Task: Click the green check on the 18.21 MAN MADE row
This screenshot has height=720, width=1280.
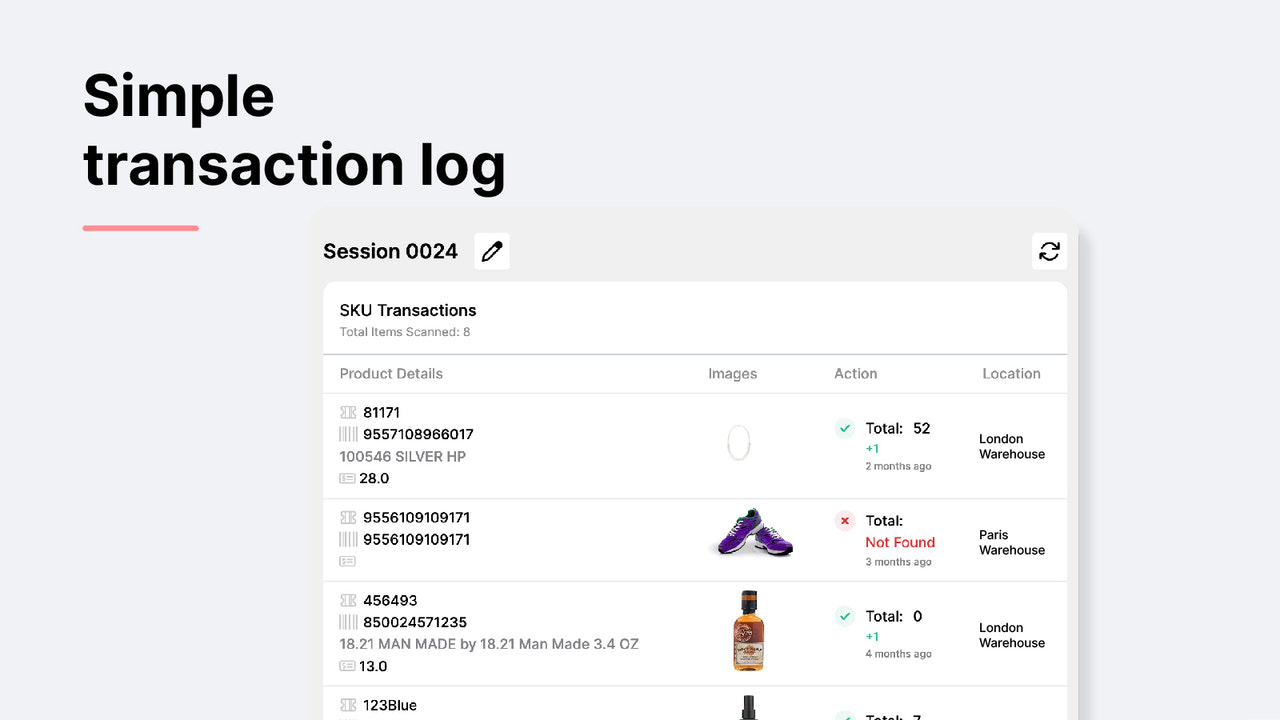Action: pyautogui.click(x=845, y=616)
